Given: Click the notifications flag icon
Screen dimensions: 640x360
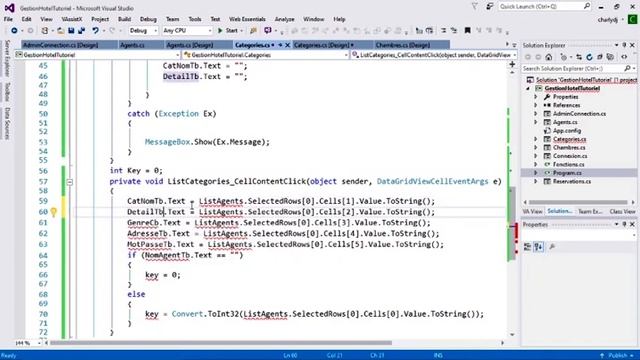Looking at the screenshot, I should click(x=474, y=6).
